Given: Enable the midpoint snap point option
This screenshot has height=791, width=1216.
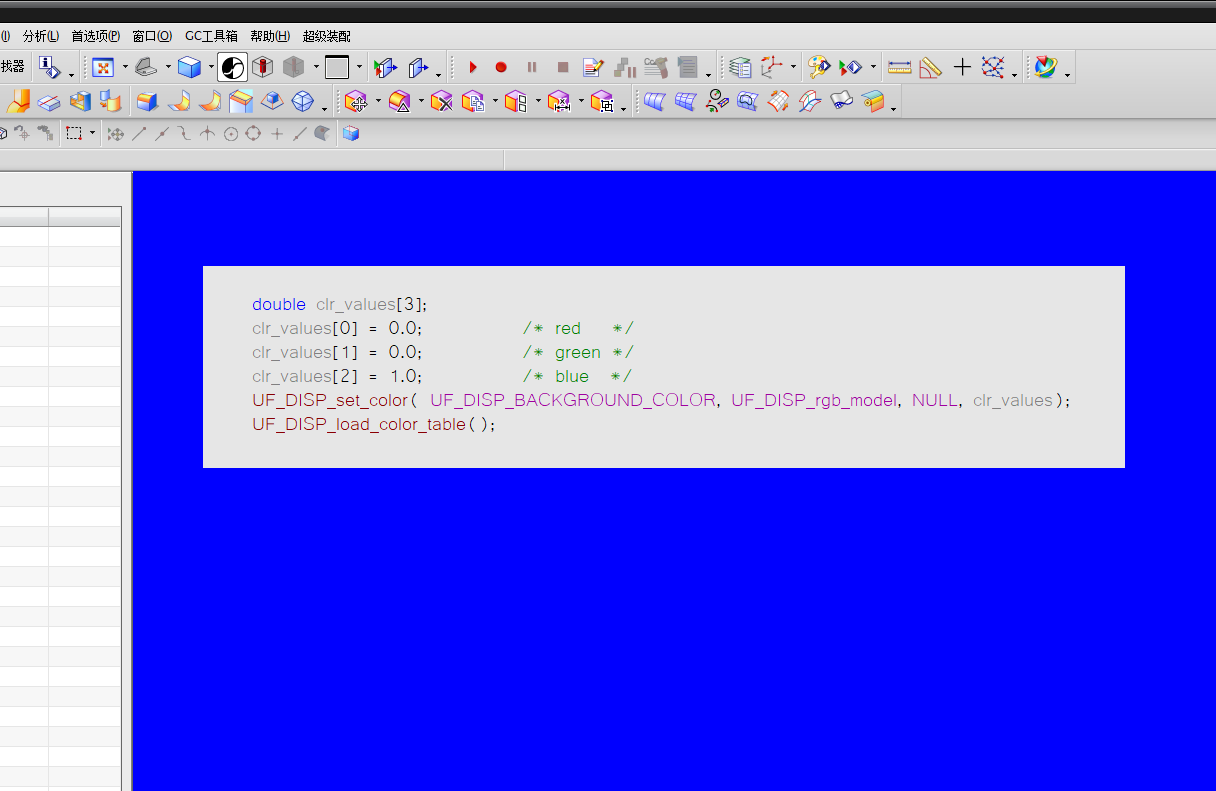Looking at the screenshot, I should pos(161,134).
